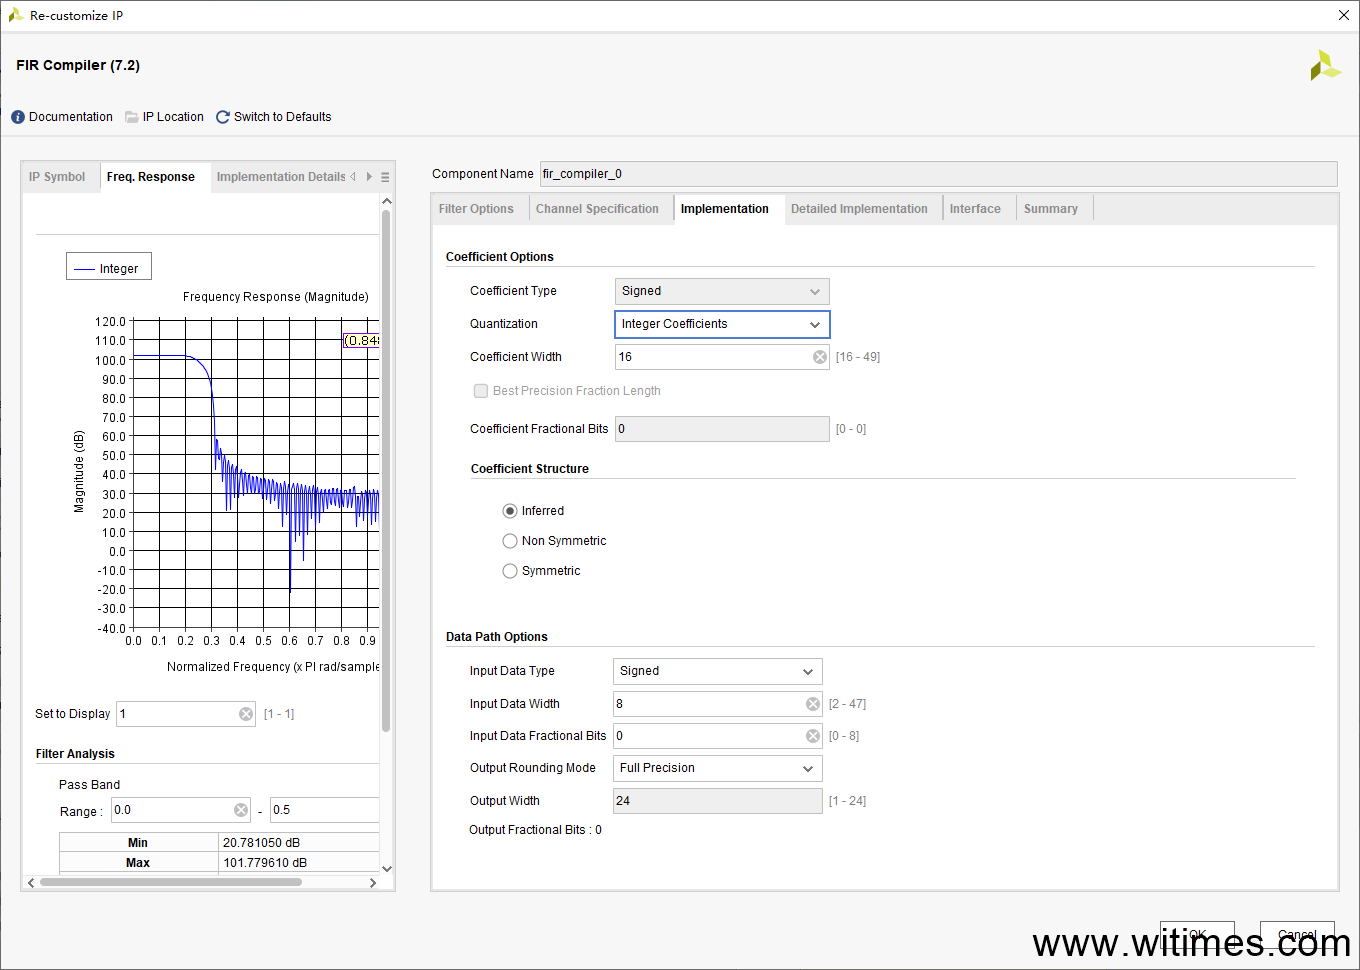Click Switch to Defaults

click(282, 117)
